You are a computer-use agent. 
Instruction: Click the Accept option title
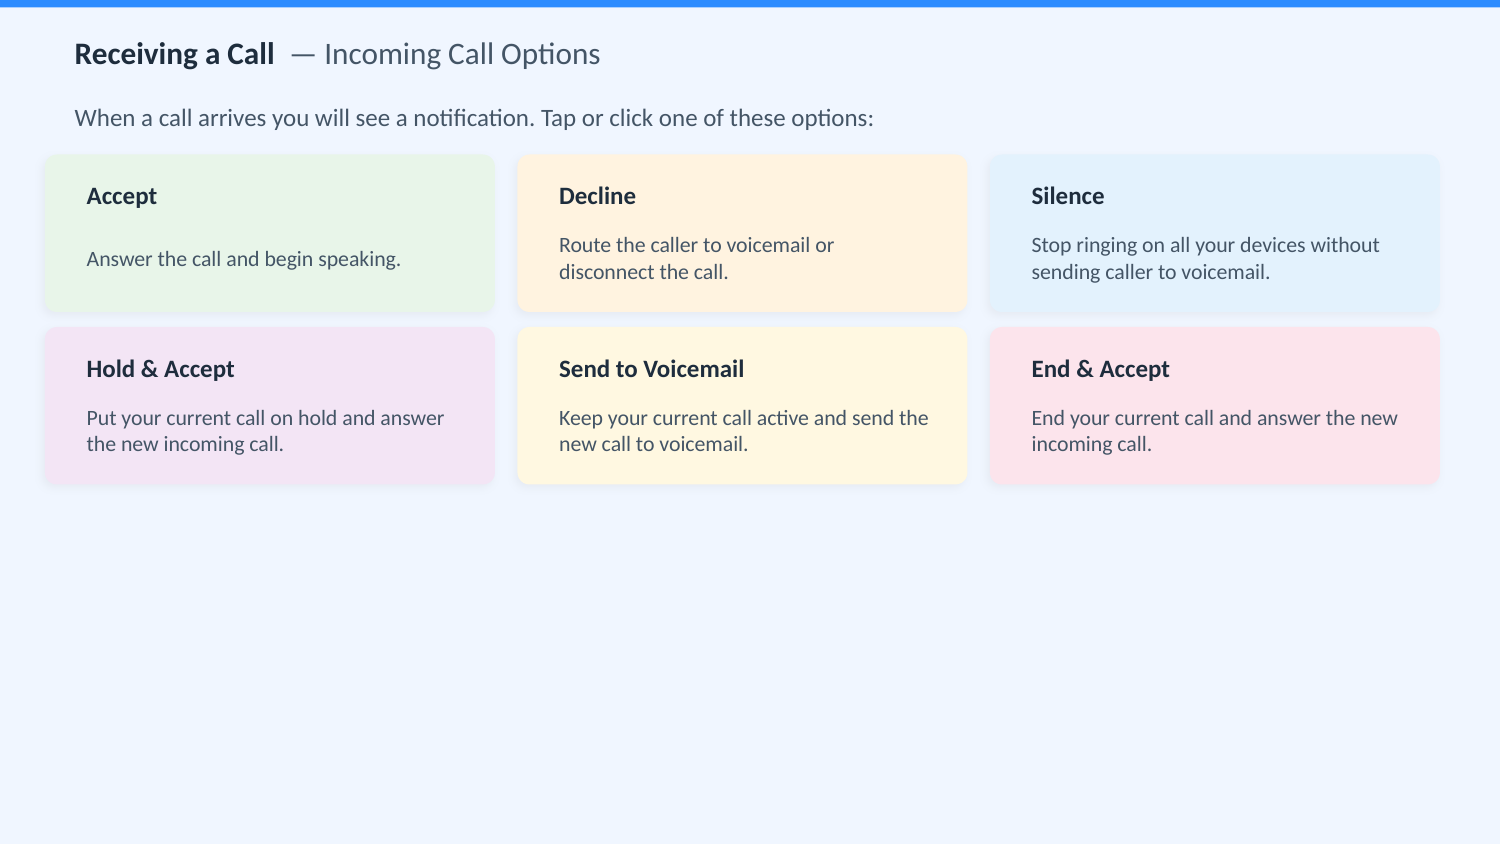[121, 196]
